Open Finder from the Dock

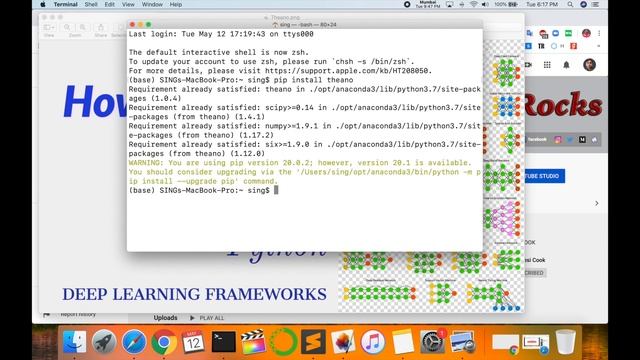[x=75, y=341]
